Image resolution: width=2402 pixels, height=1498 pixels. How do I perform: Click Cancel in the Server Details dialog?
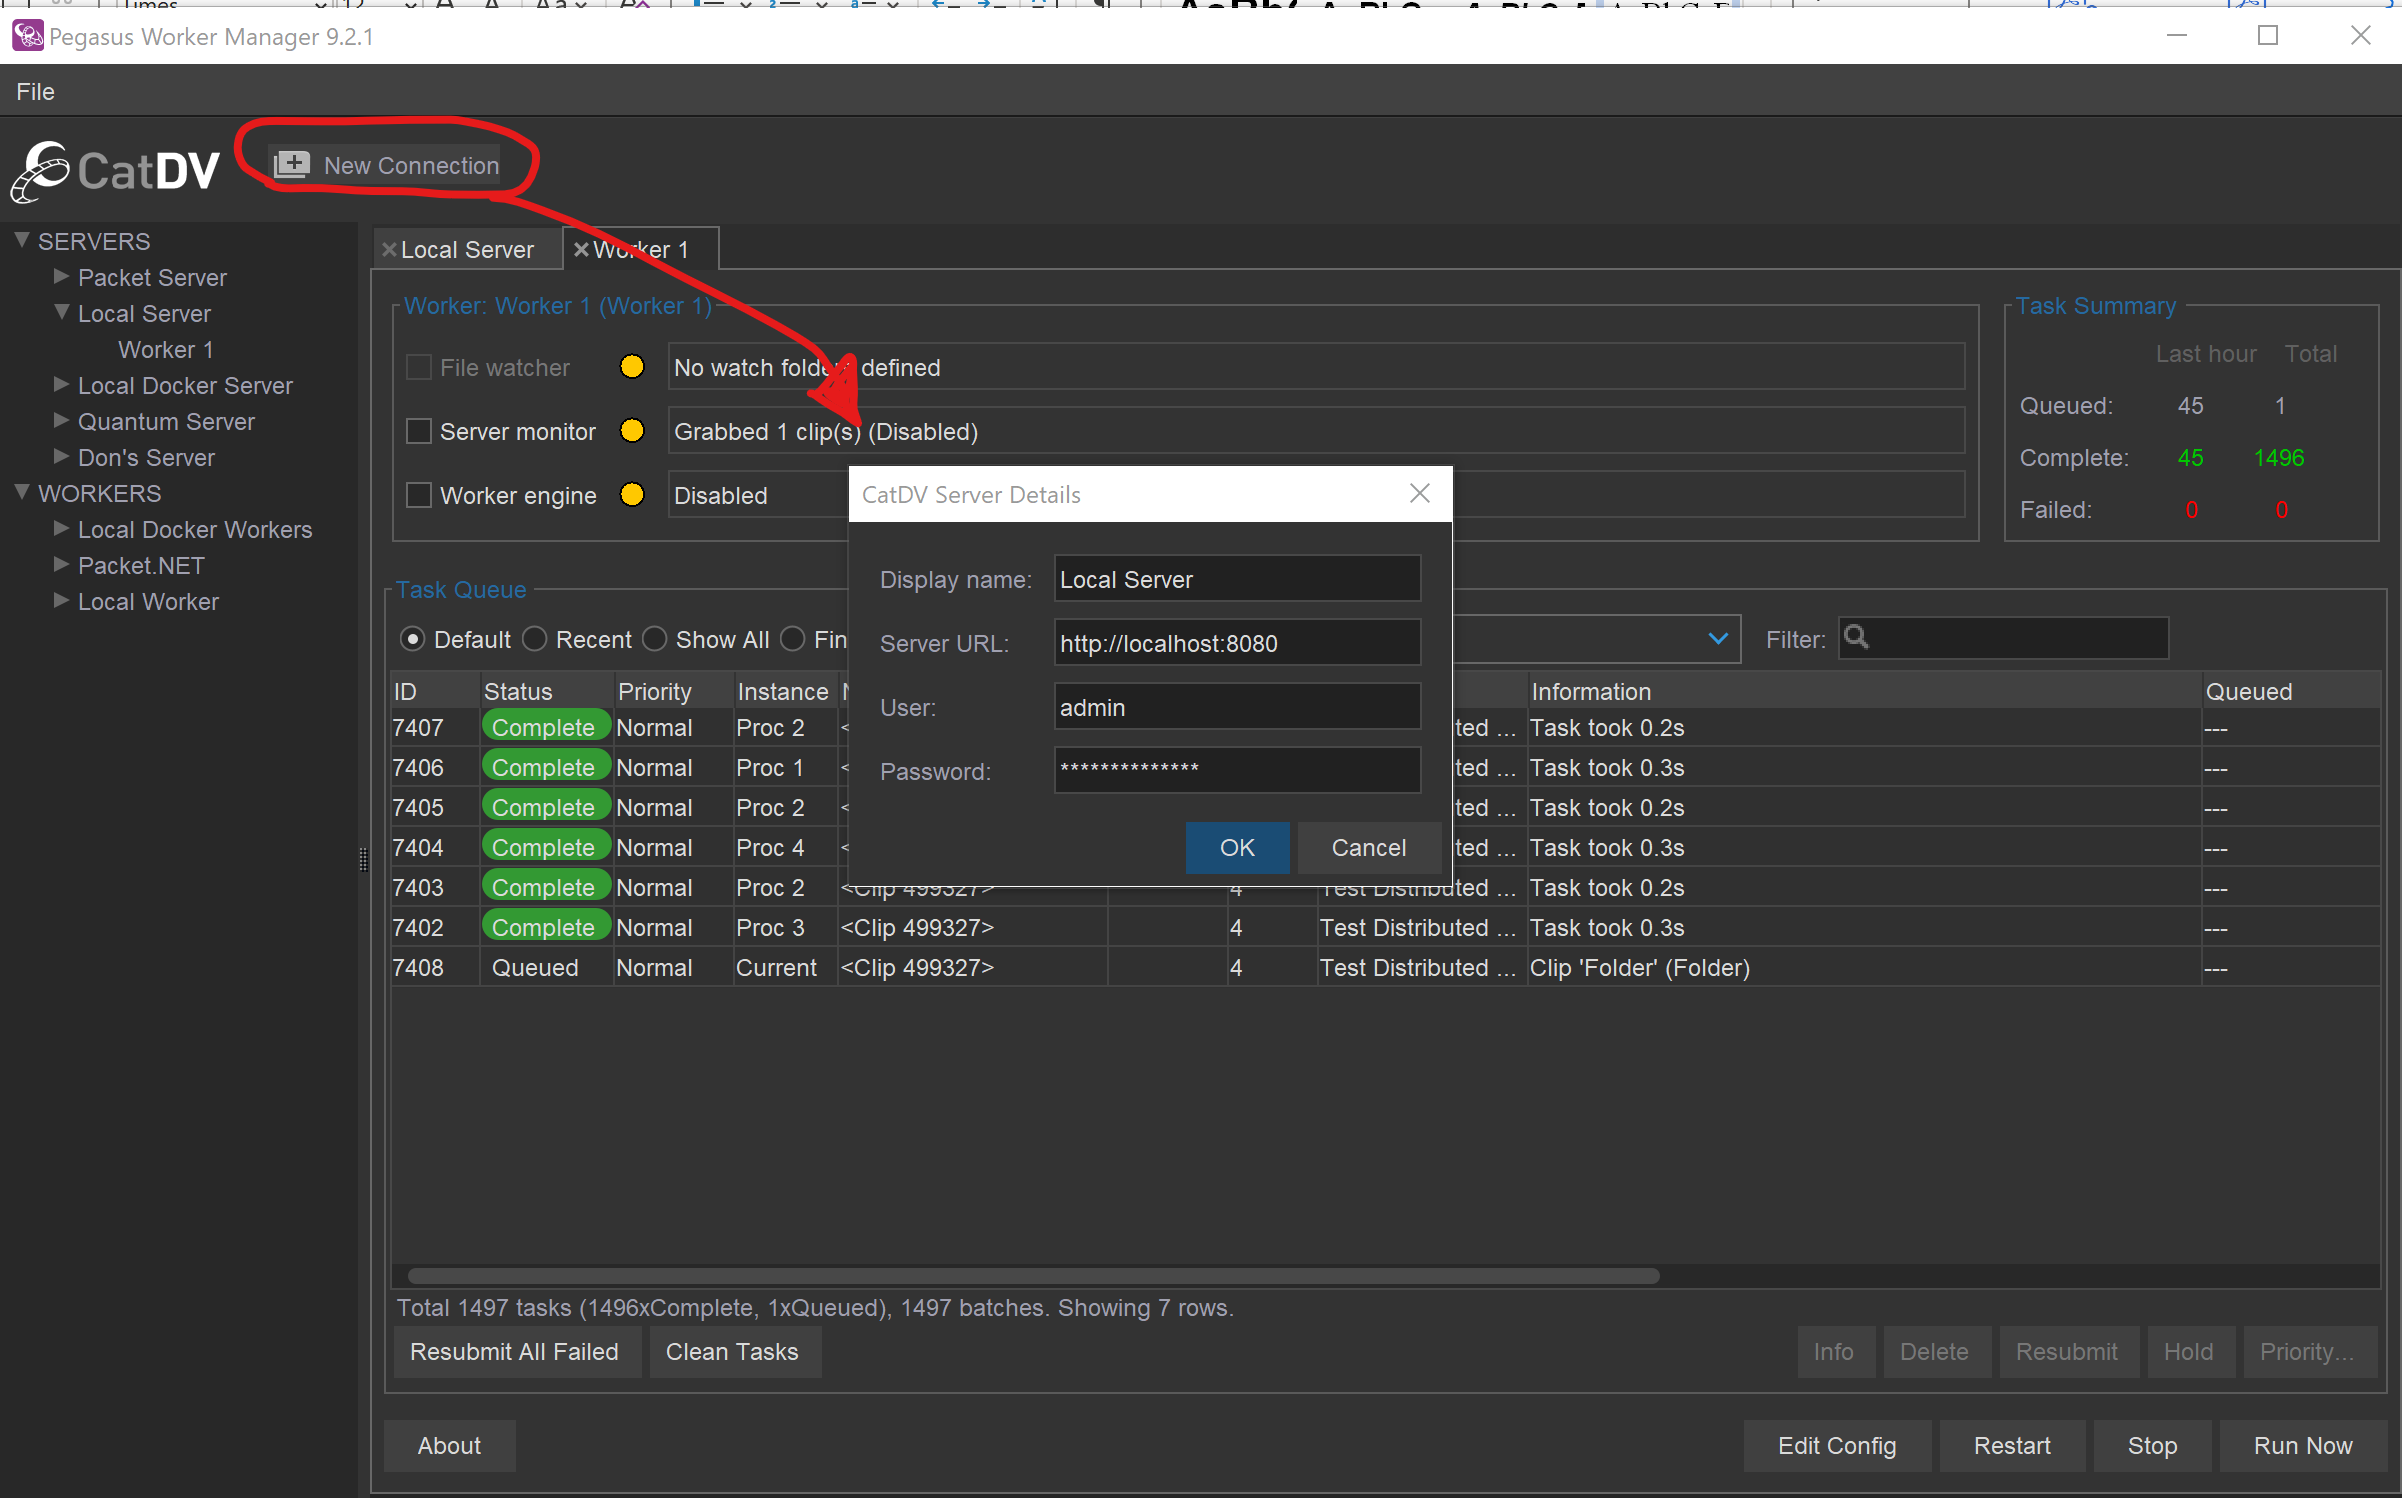point(1368,848)
